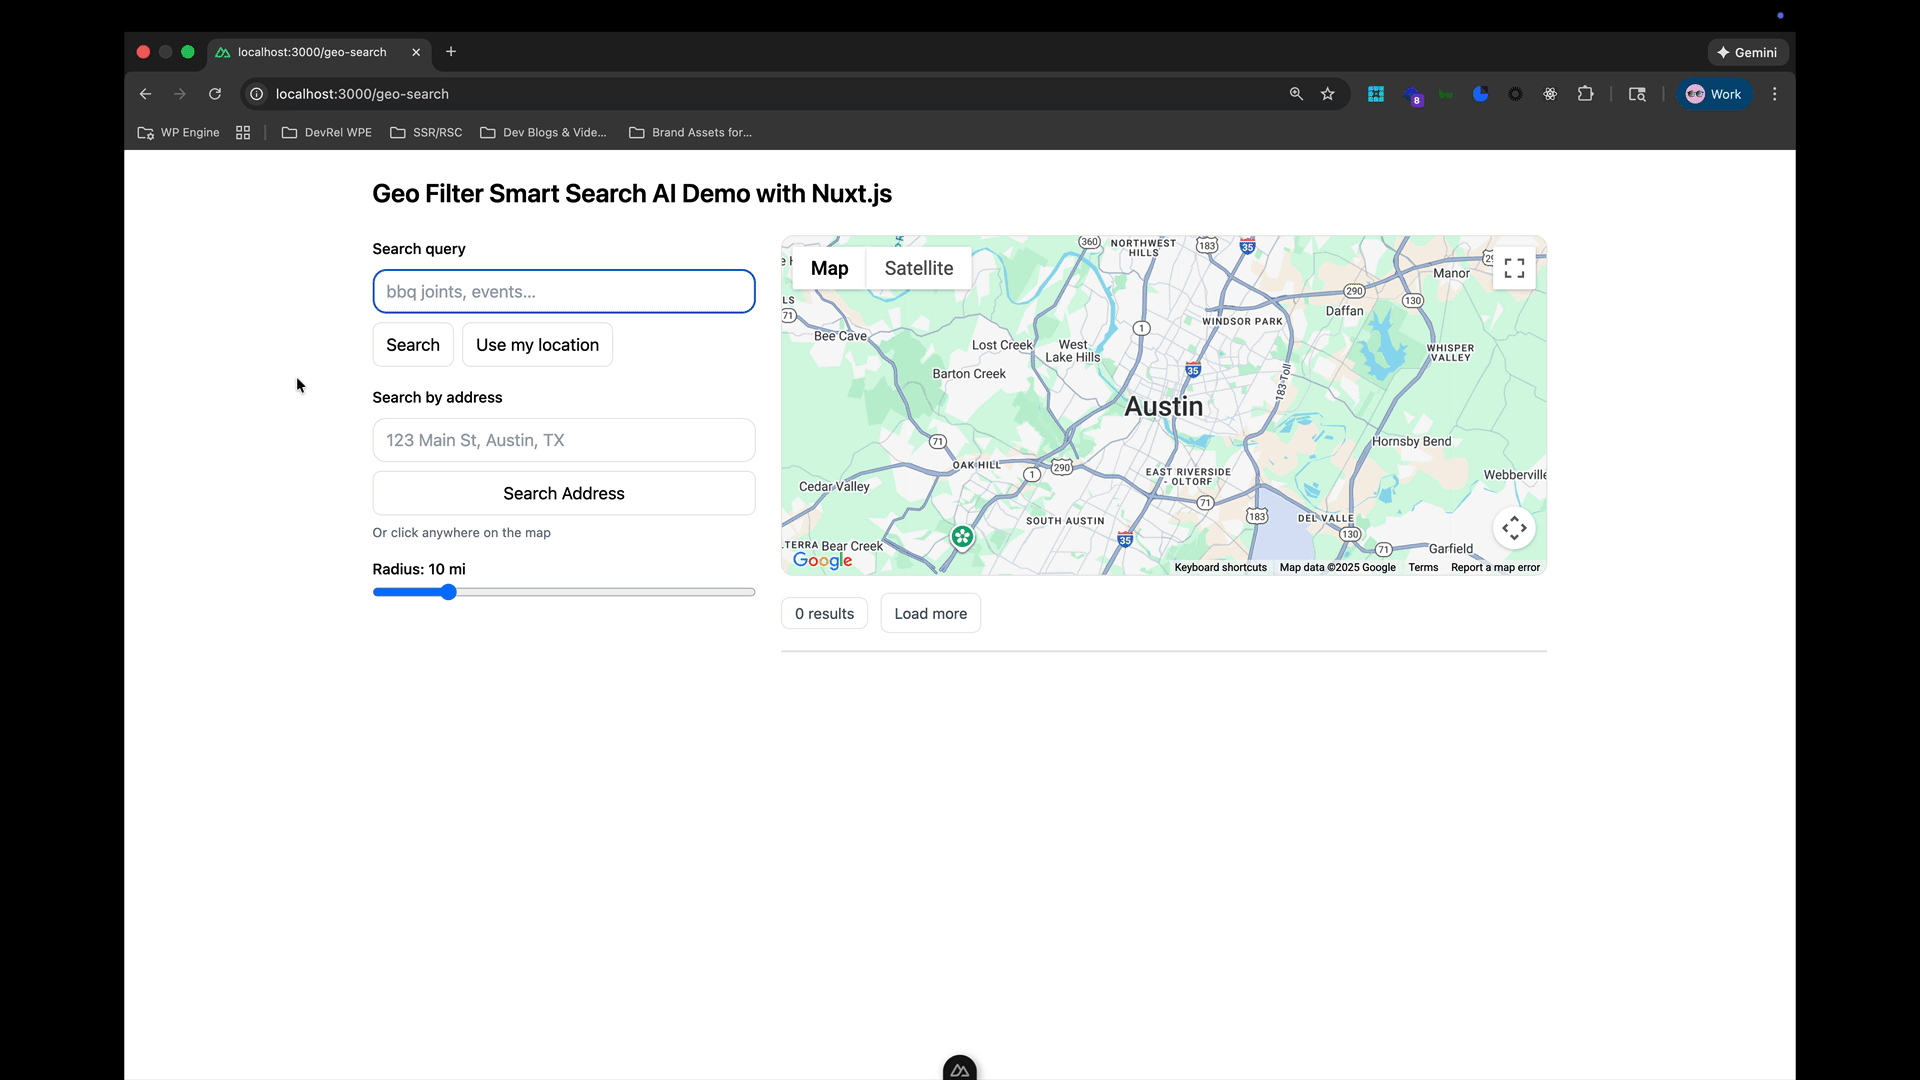This screenshot has height=1080, width=1920.
Task: Click the Radius slider handle
Action: (x=449, y=592)
